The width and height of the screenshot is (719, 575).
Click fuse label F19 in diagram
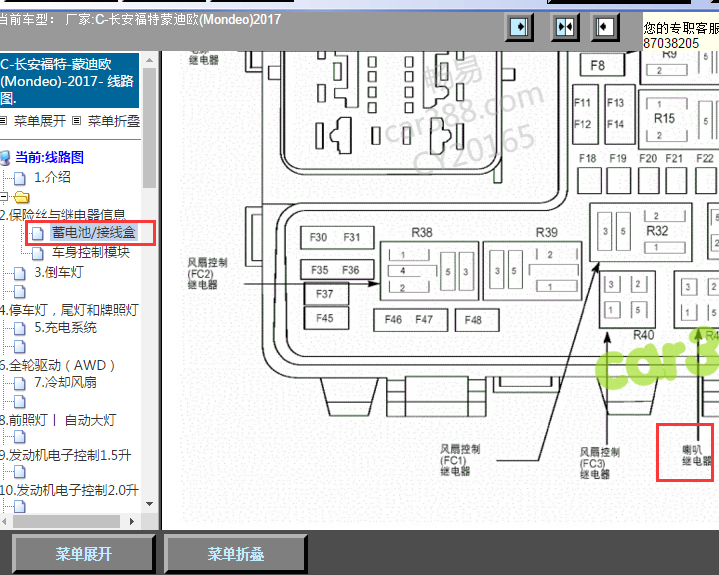(x=618, y=159)
